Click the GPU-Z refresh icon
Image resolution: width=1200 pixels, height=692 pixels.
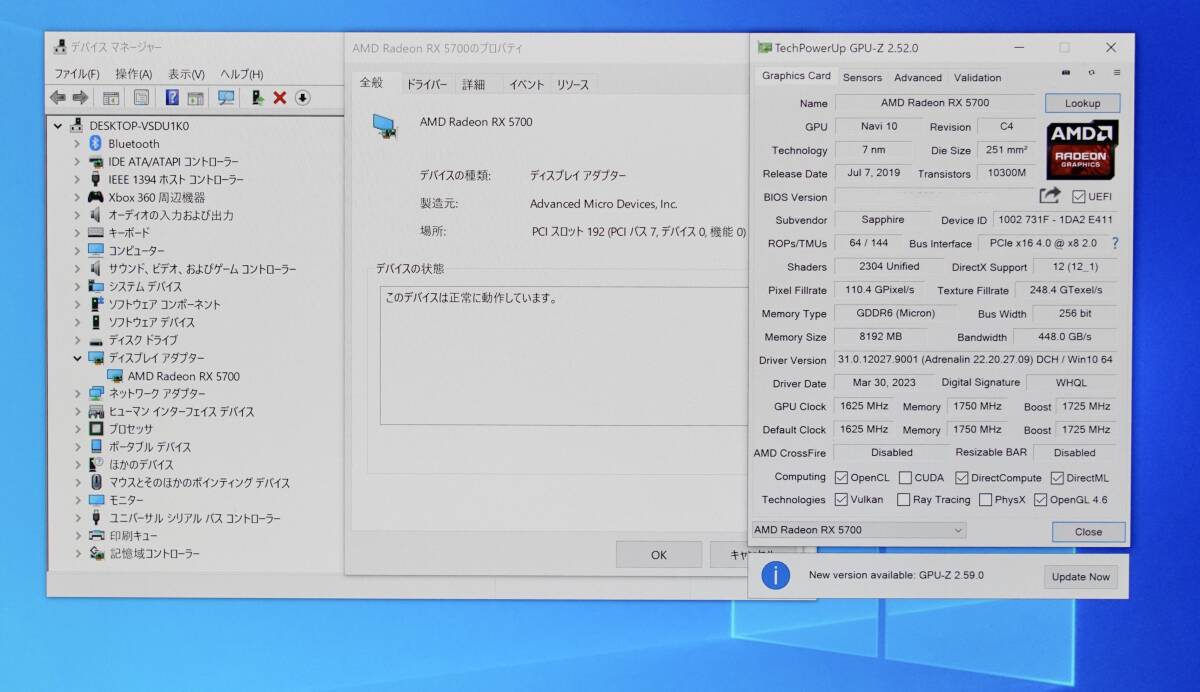coord(1091,72)
